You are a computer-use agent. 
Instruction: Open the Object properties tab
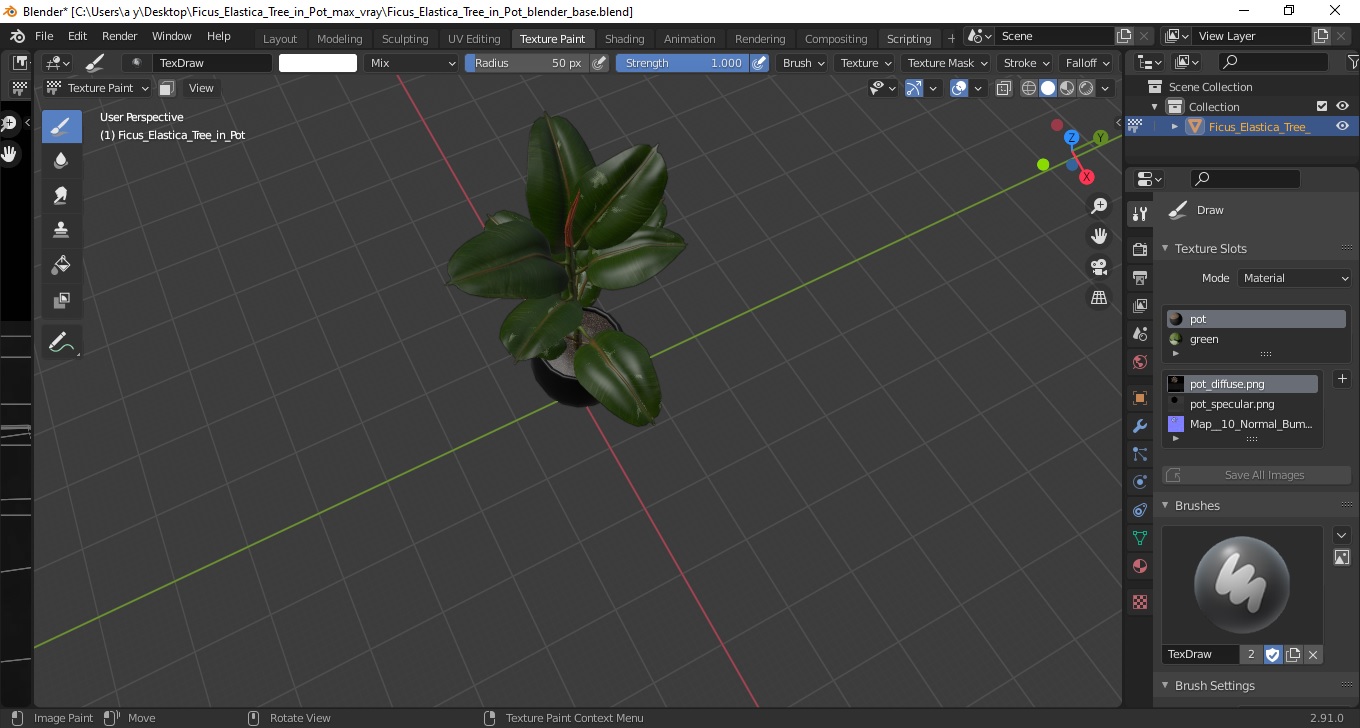[1139, 398]
